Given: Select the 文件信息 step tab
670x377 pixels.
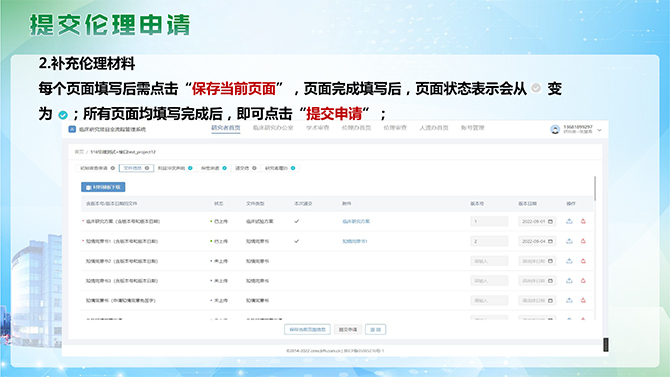Looking at the screenshot, I should (136, 168).
